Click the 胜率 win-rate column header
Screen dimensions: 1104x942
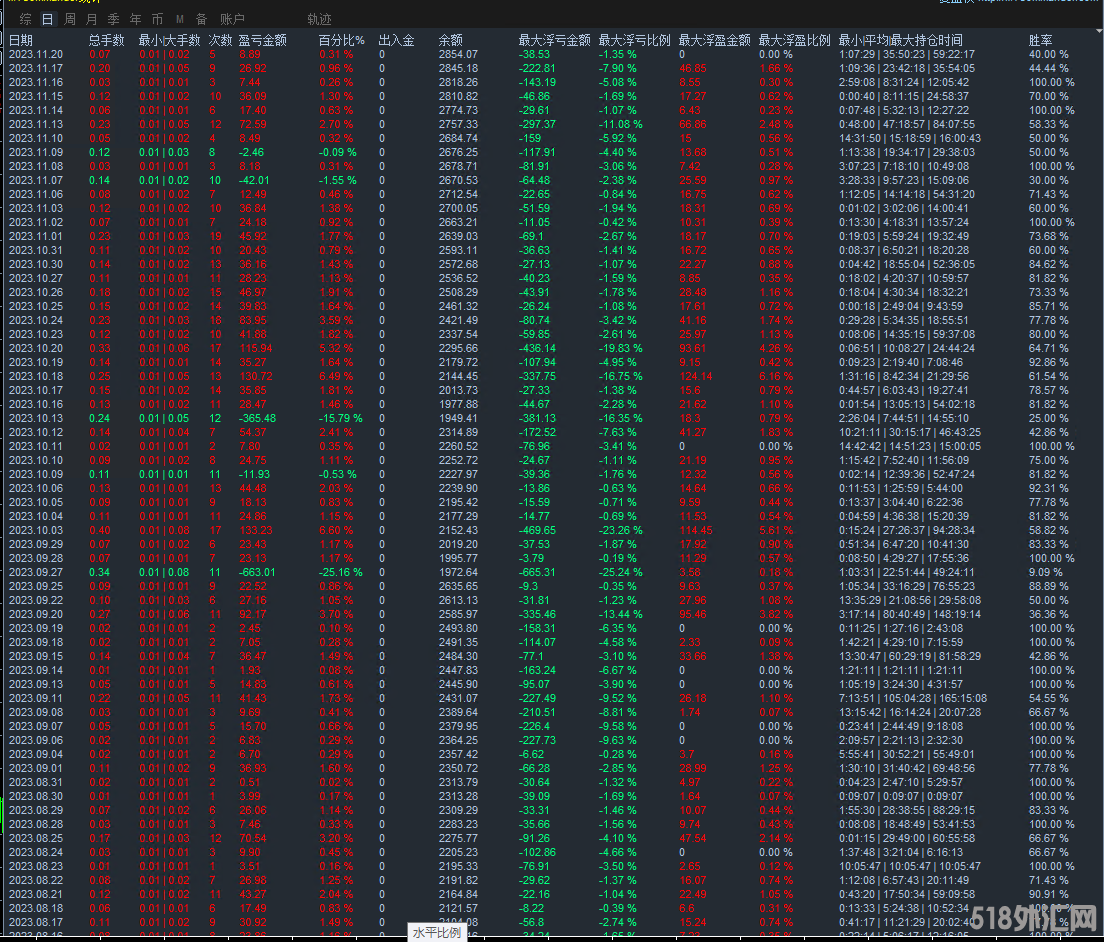point(1041,40)
